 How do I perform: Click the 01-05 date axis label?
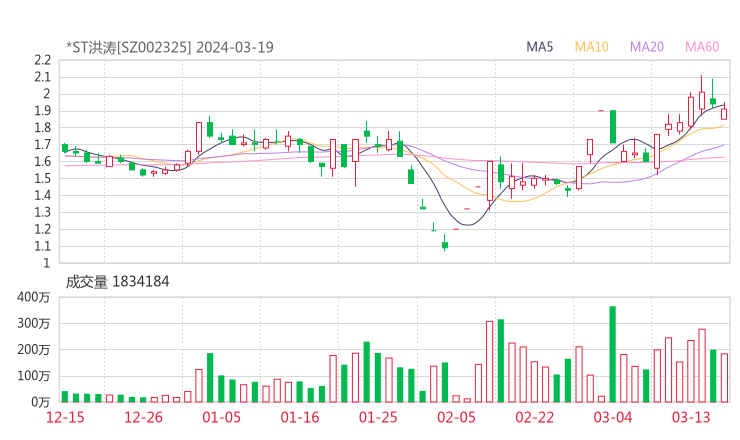(221, 417)
